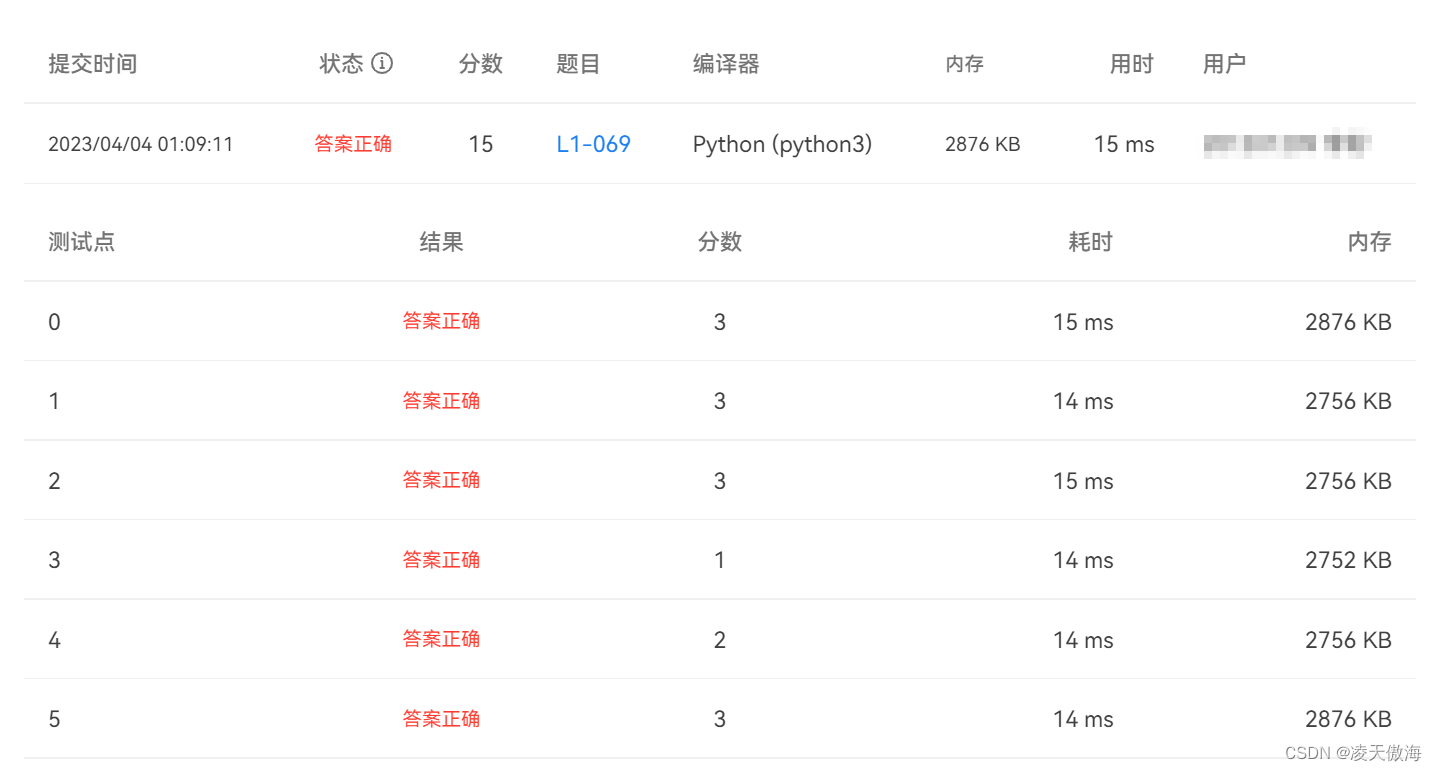Click the 用户 column header
The width and height of the screenshot is (1437, 771).
click(1224, 63)
